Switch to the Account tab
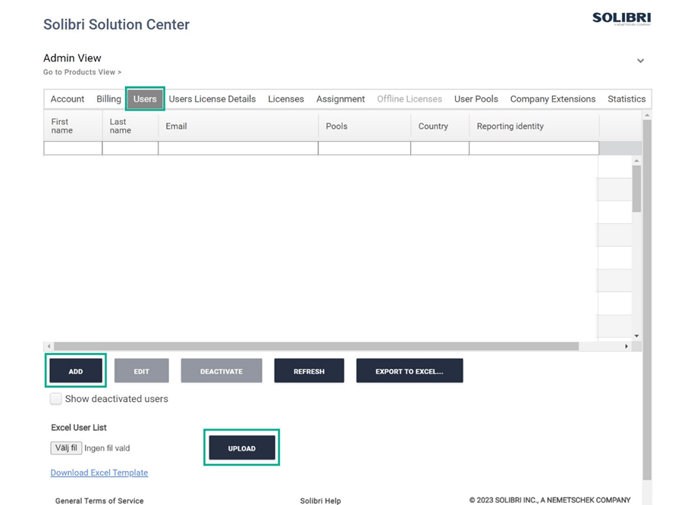Image resolution: width=688 pixels, height=505 pixels. [x=67, y=99]
